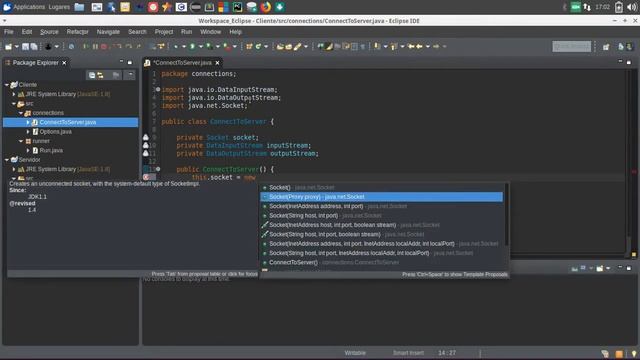Screen dimensions: 640x360
Task: Open the Lugares menu in the top panel
Action: click(59, 7)
